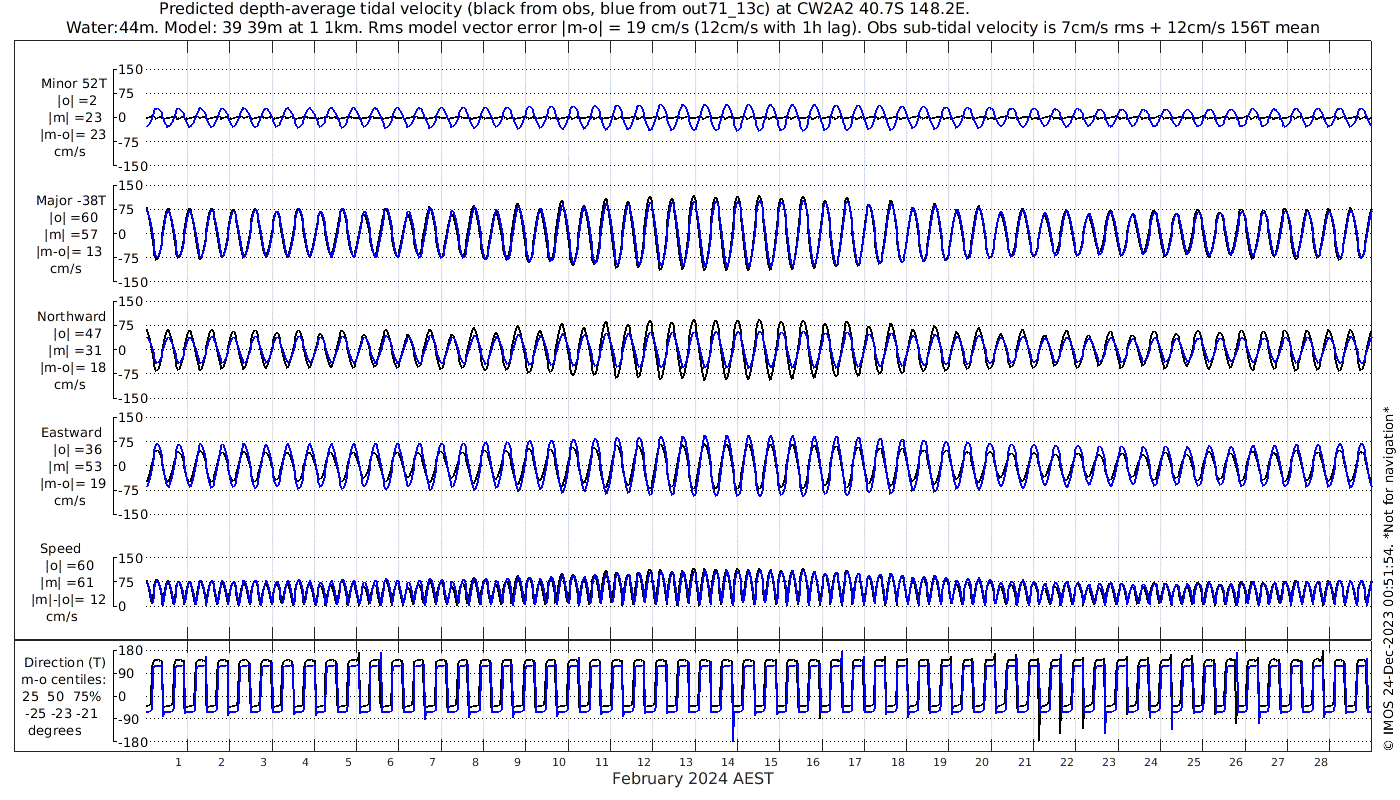
Task: Click the "|m| =31" value
Action: pos(76,351)
